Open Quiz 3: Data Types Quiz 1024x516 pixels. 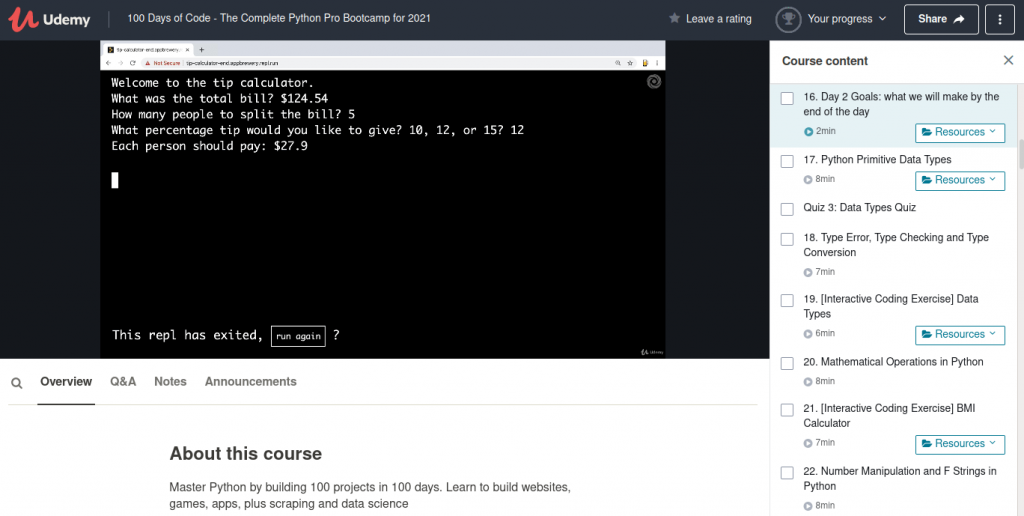point(859,208)
